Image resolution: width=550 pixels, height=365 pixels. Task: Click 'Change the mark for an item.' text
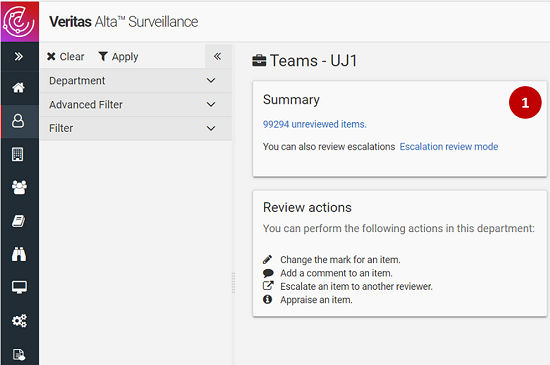(340, 260)
